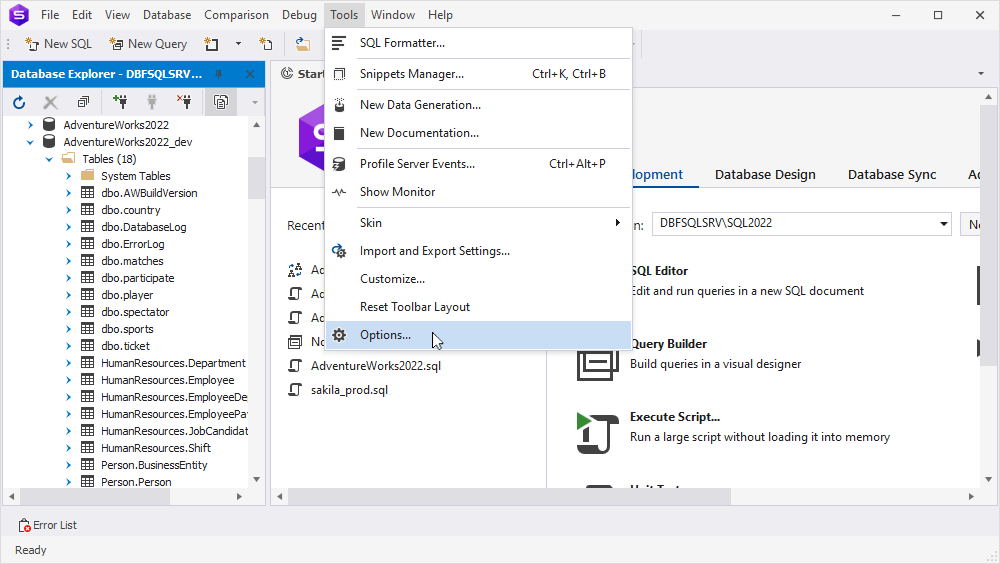Click the Query Builder icon
This screenshot has width=1000, height=564.
point(598,366)
